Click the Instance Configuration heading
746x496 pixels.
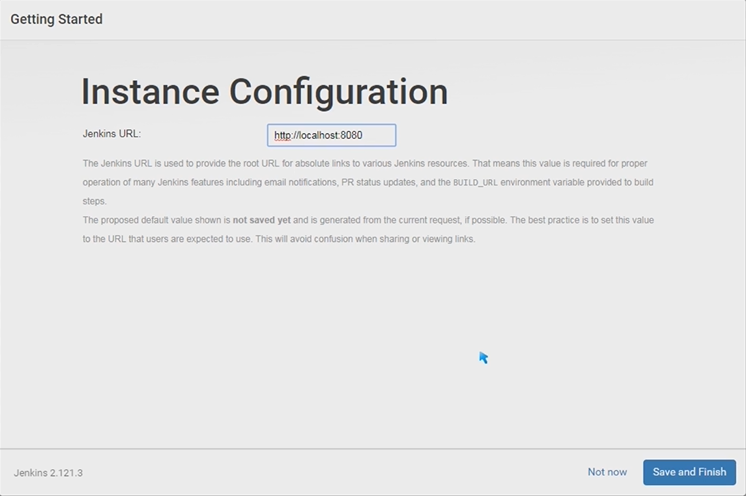coord(265,92)
